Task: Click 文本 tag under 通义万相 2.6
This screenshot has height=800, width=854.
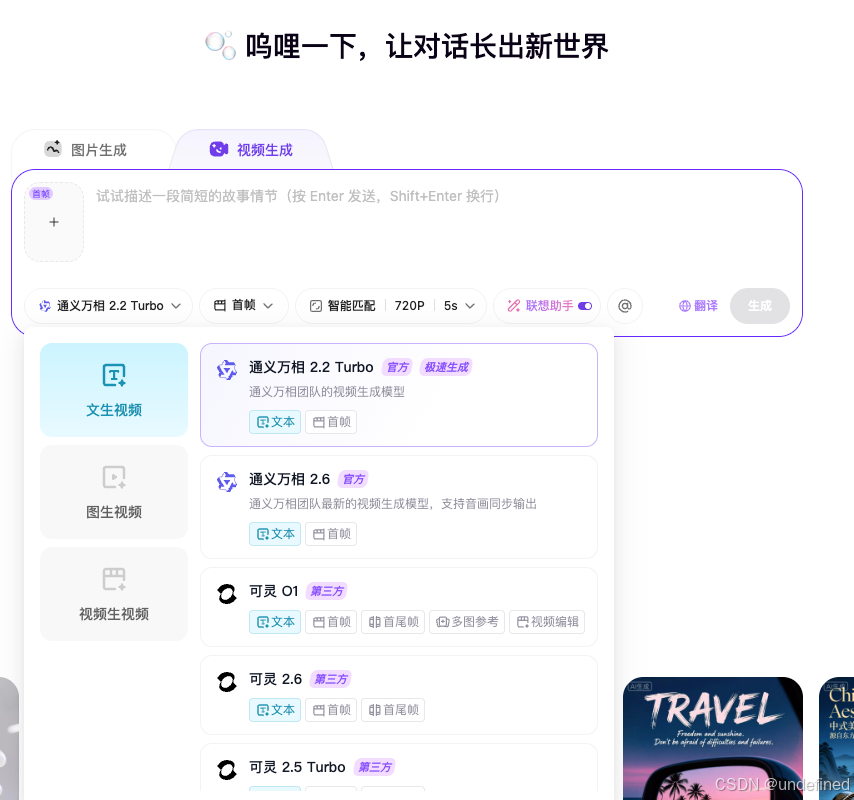Action: tap(275, 534)
